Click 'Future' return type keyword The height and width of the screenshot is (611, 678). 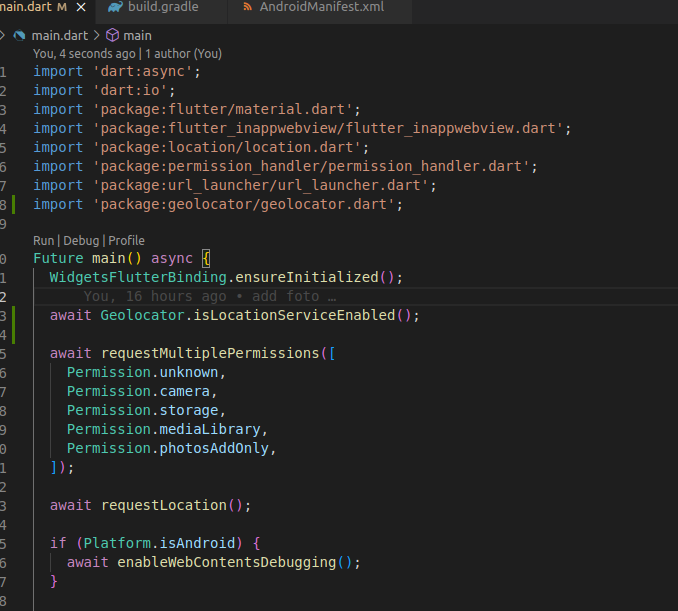tap(58, 258)
